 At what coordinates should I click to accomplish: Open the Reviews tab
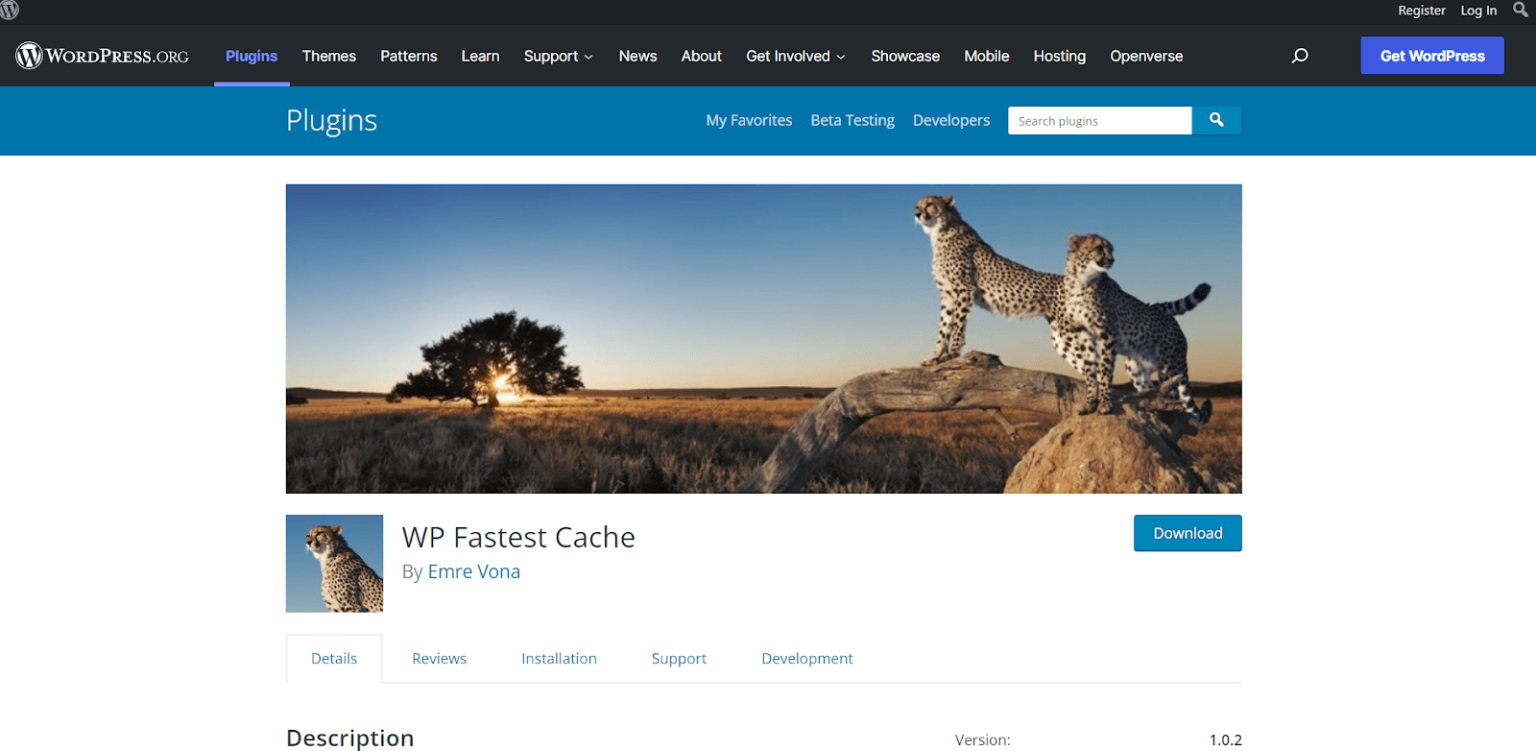tap(439, 658)
